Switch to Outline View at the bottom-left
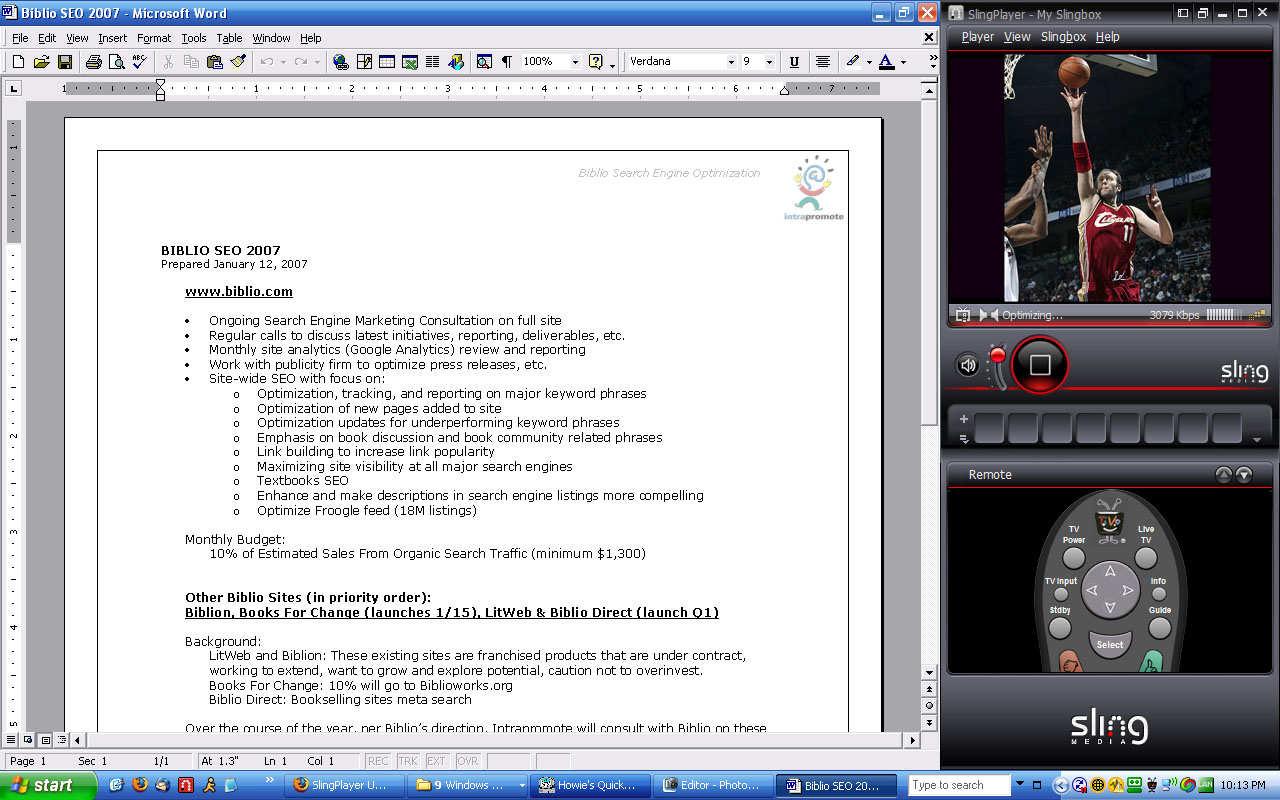The image size is (1280, 800). (62, 740)
